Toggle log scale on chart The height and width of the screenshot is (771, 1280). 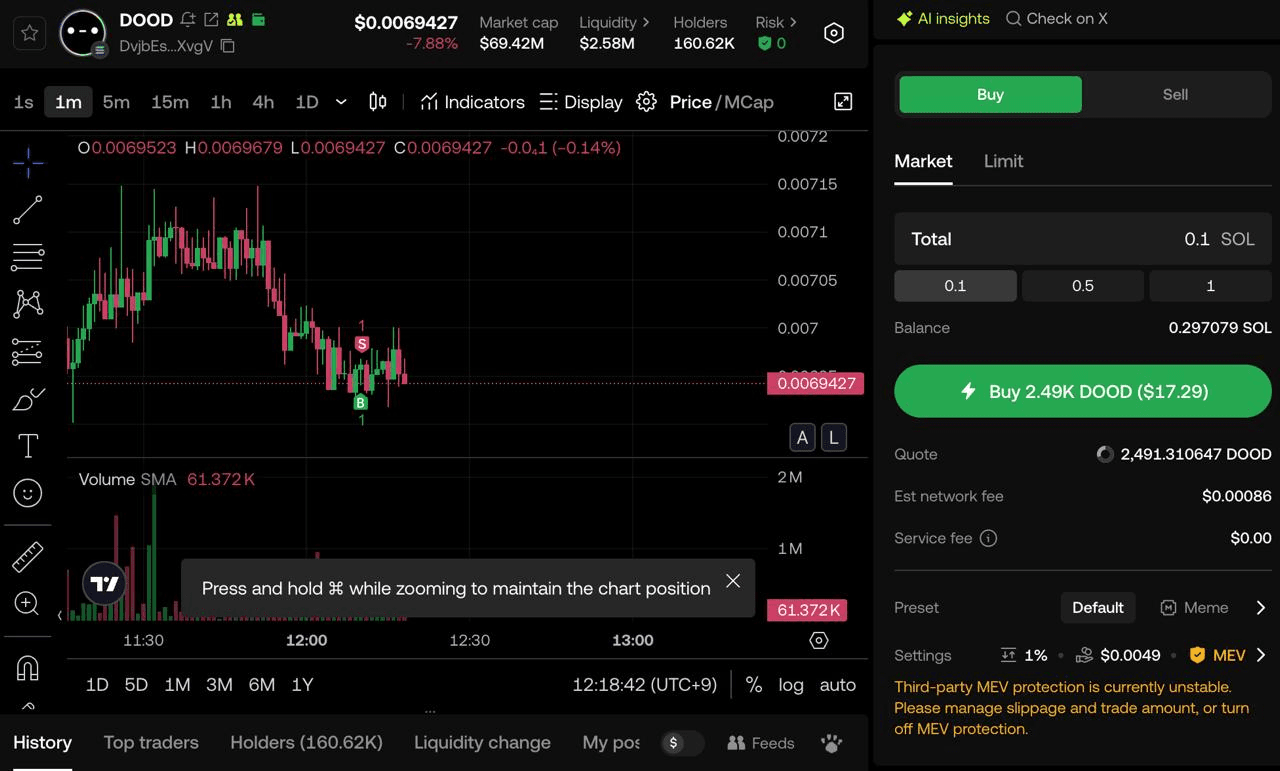tap(791, 685)
